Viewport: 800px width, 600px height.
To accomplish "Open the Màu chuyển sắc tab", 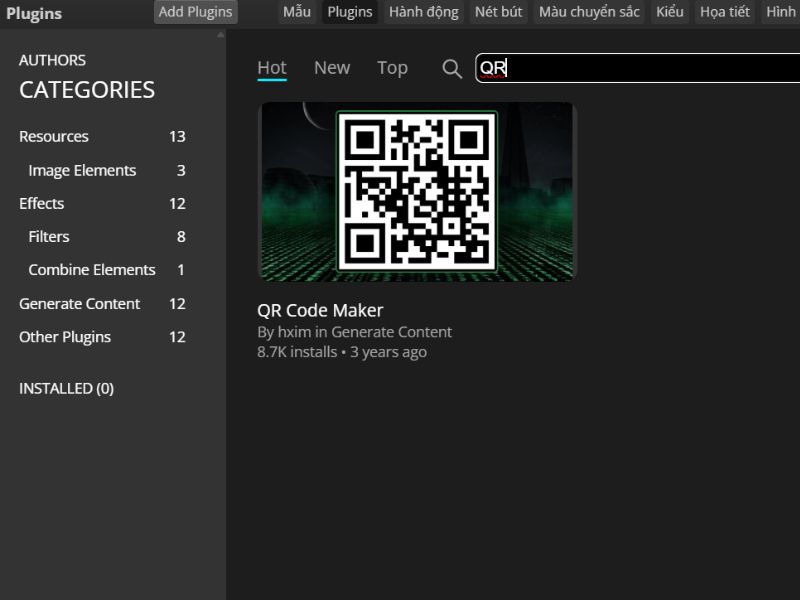I will click(589, 12).
